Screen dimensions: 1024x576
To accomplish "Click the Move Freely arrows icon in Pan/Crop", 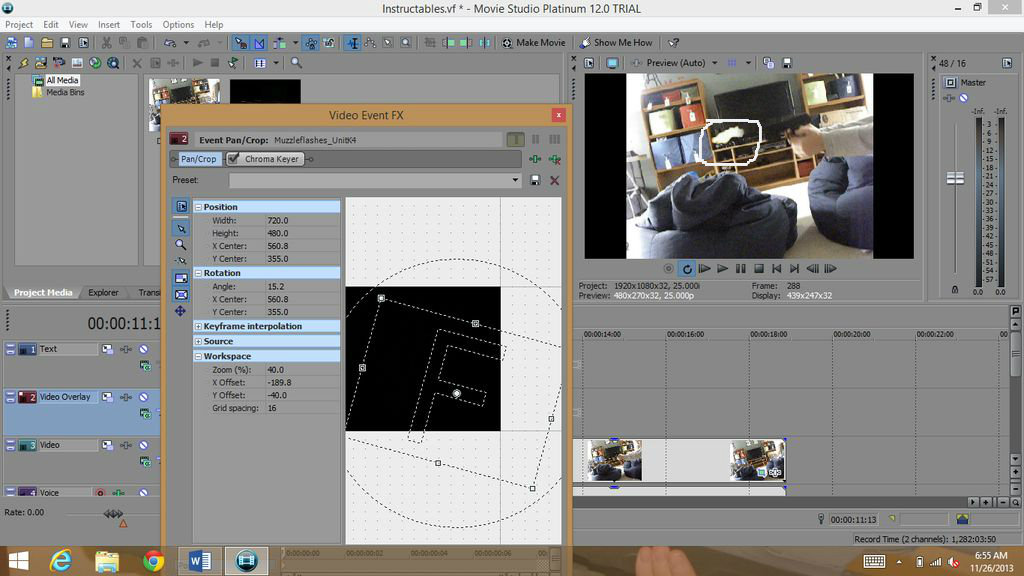I will [181, 311].
